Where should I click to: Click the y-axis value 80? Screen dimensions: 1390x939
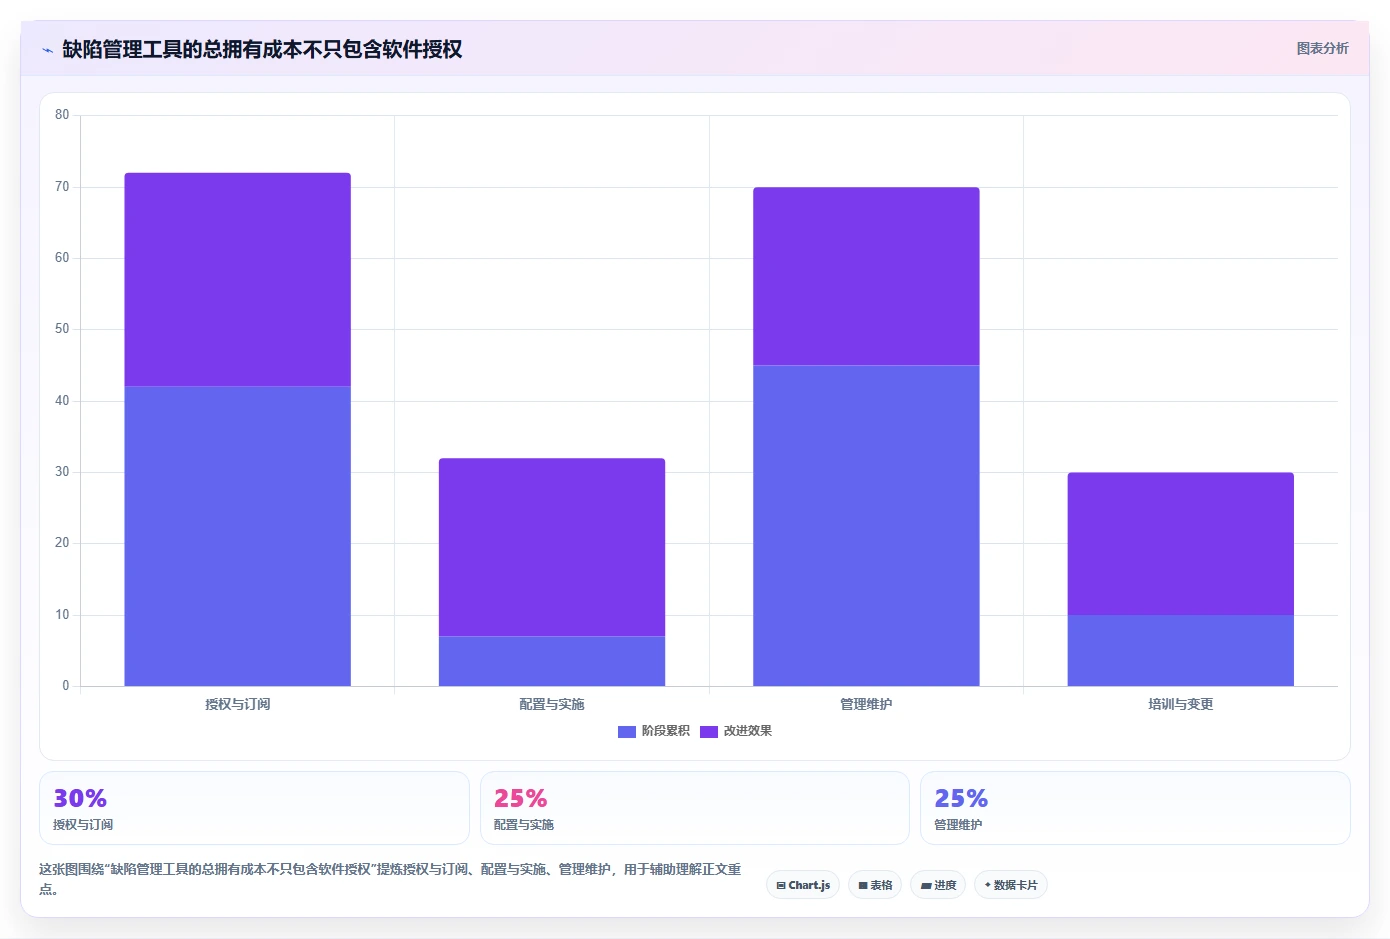coord(62,115)
